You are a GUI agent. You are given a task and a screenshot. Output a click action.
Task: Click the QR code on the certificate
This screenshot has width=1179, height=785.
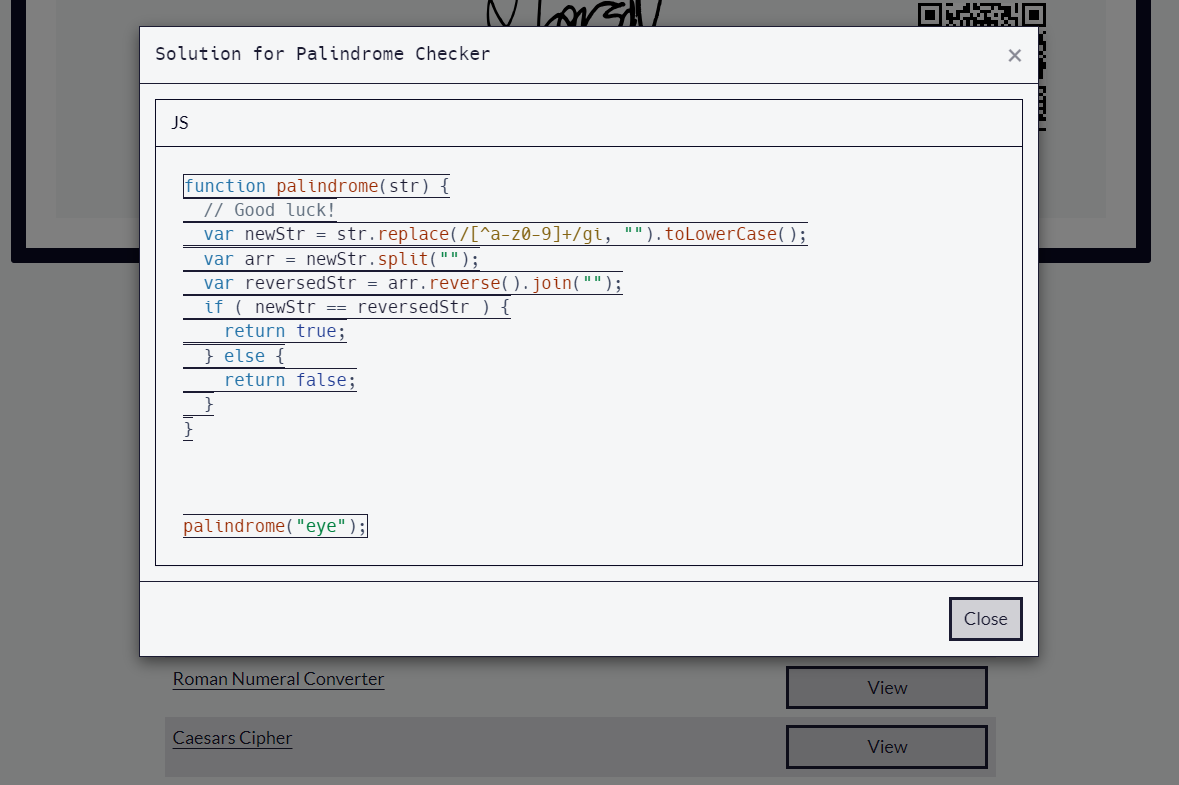point(982,14)
